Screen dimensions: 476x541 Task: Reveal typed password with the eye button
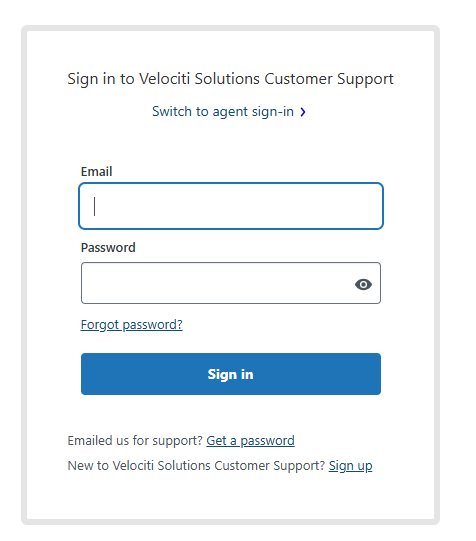(x=363, y=285)
